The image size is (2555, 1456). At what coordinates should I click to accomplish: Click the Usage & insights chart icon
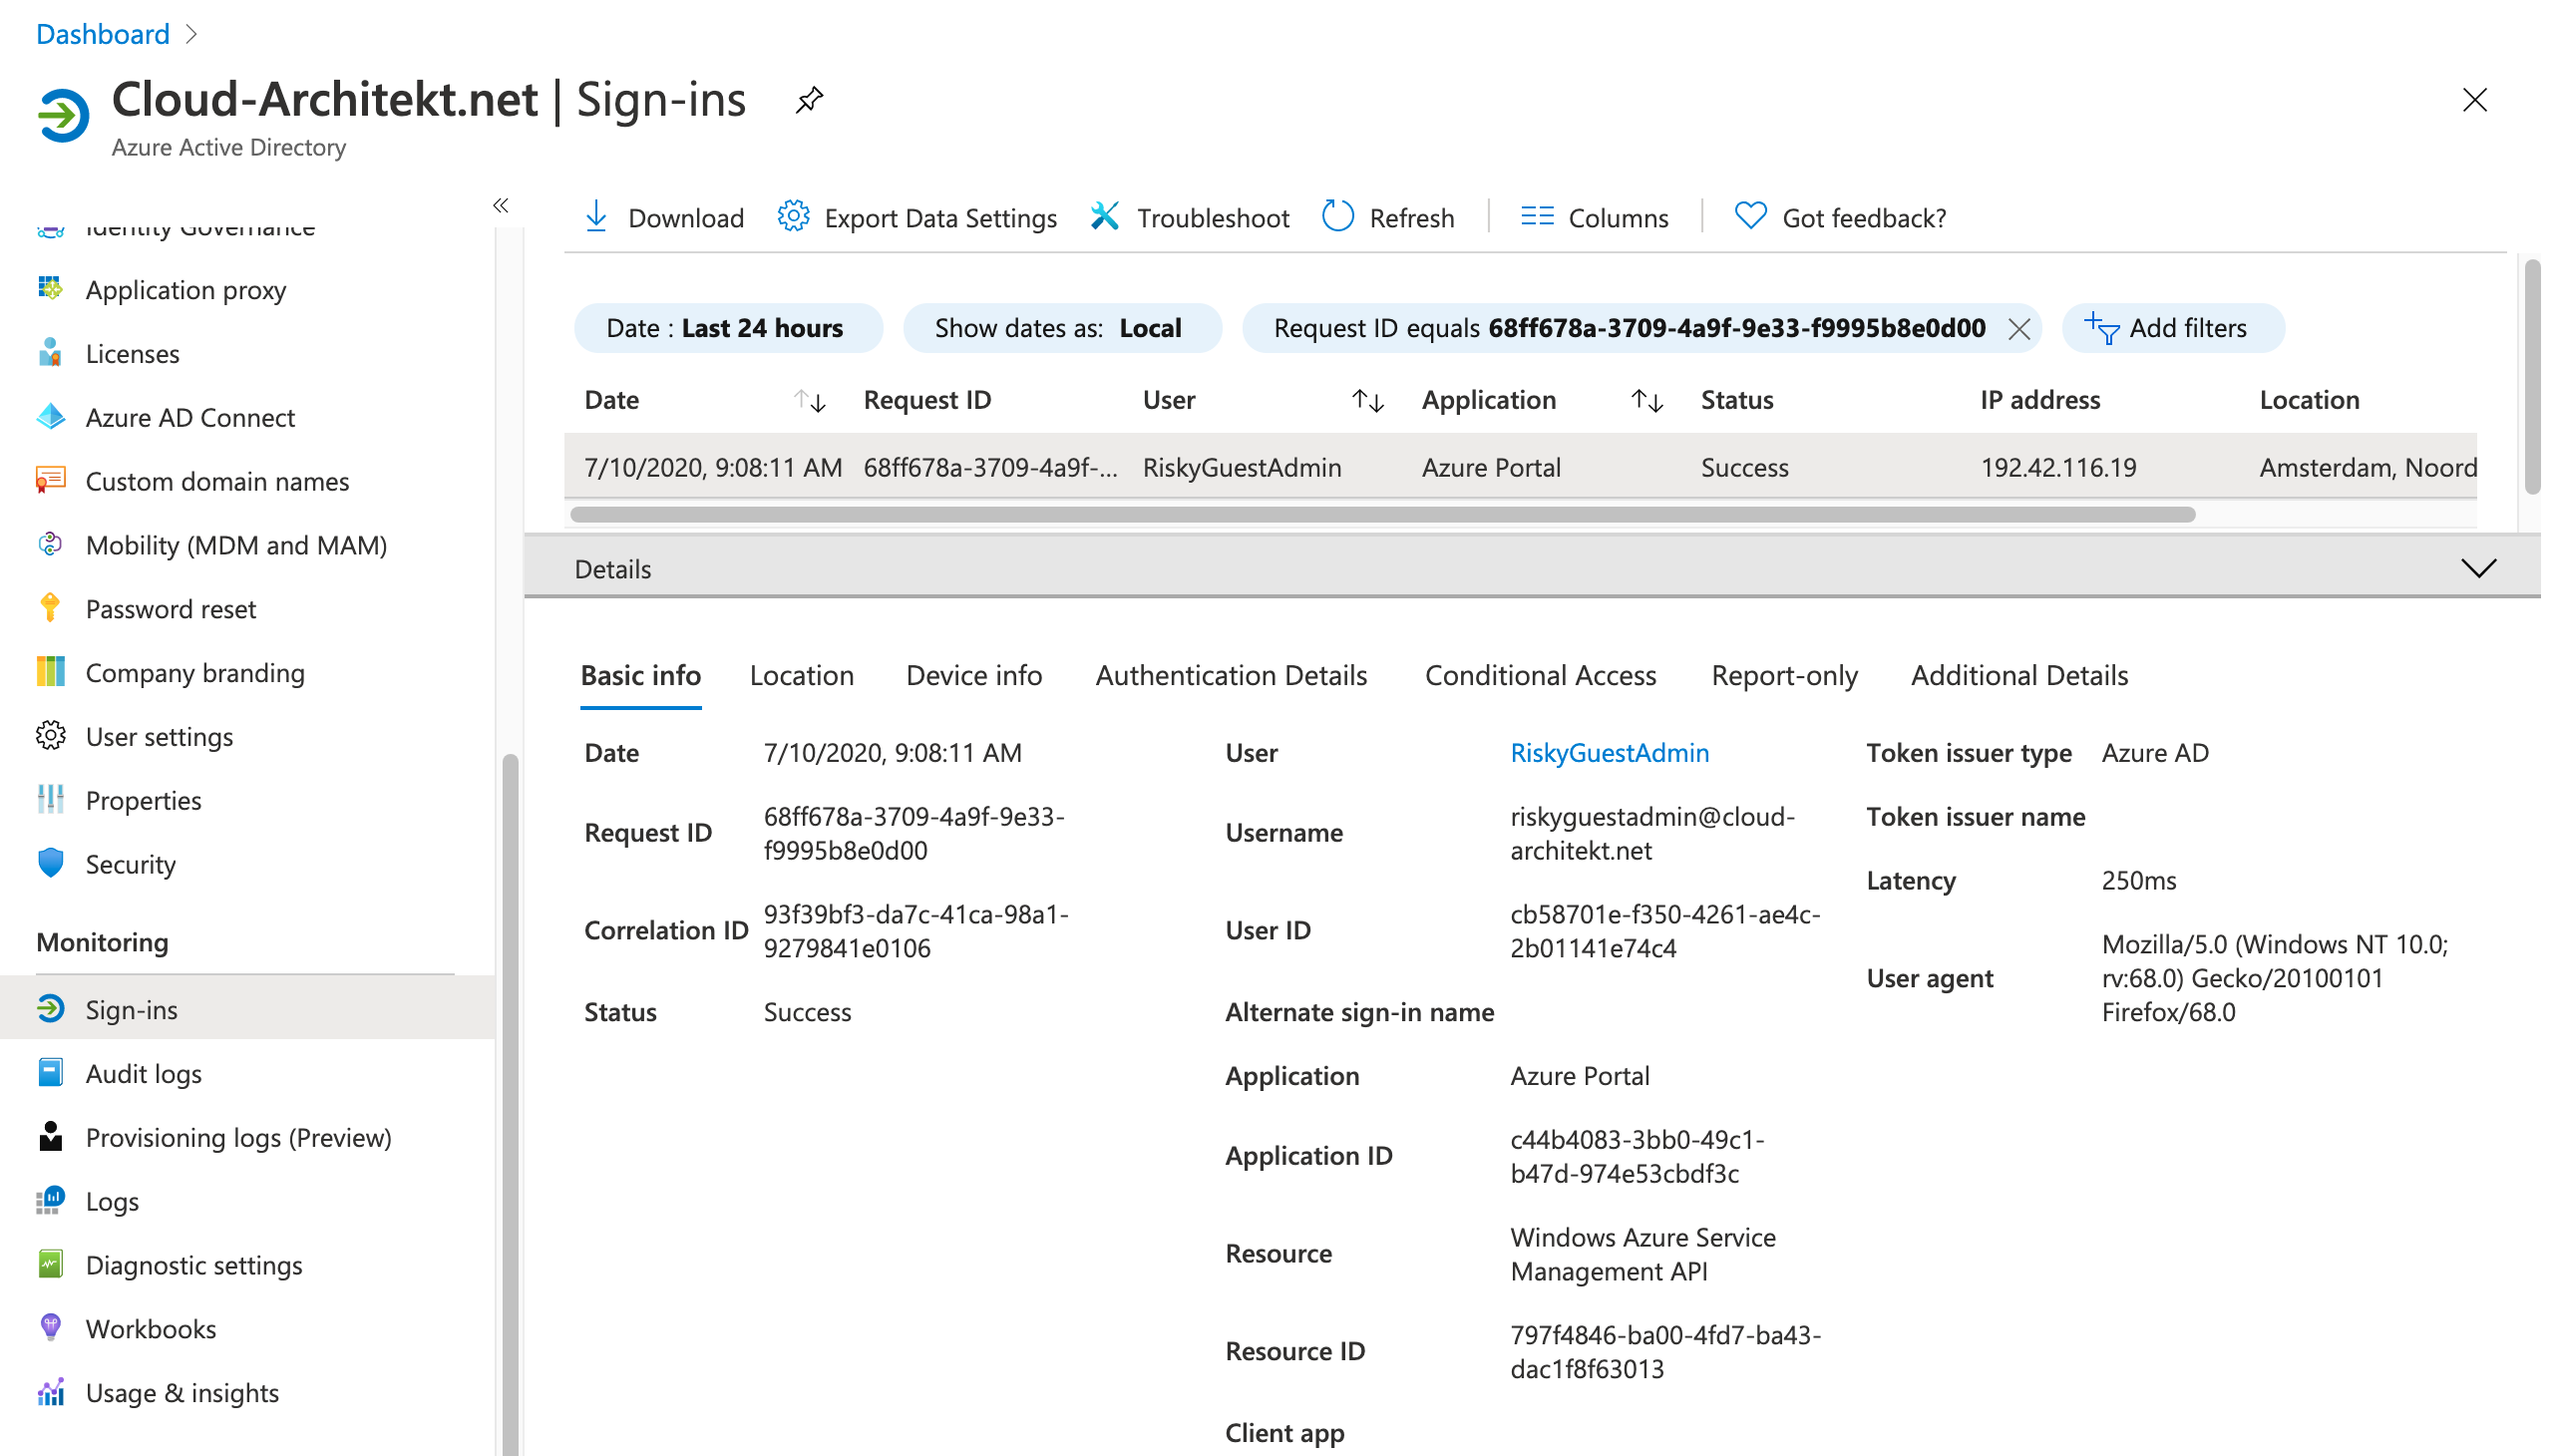[x=50, y=1393]
